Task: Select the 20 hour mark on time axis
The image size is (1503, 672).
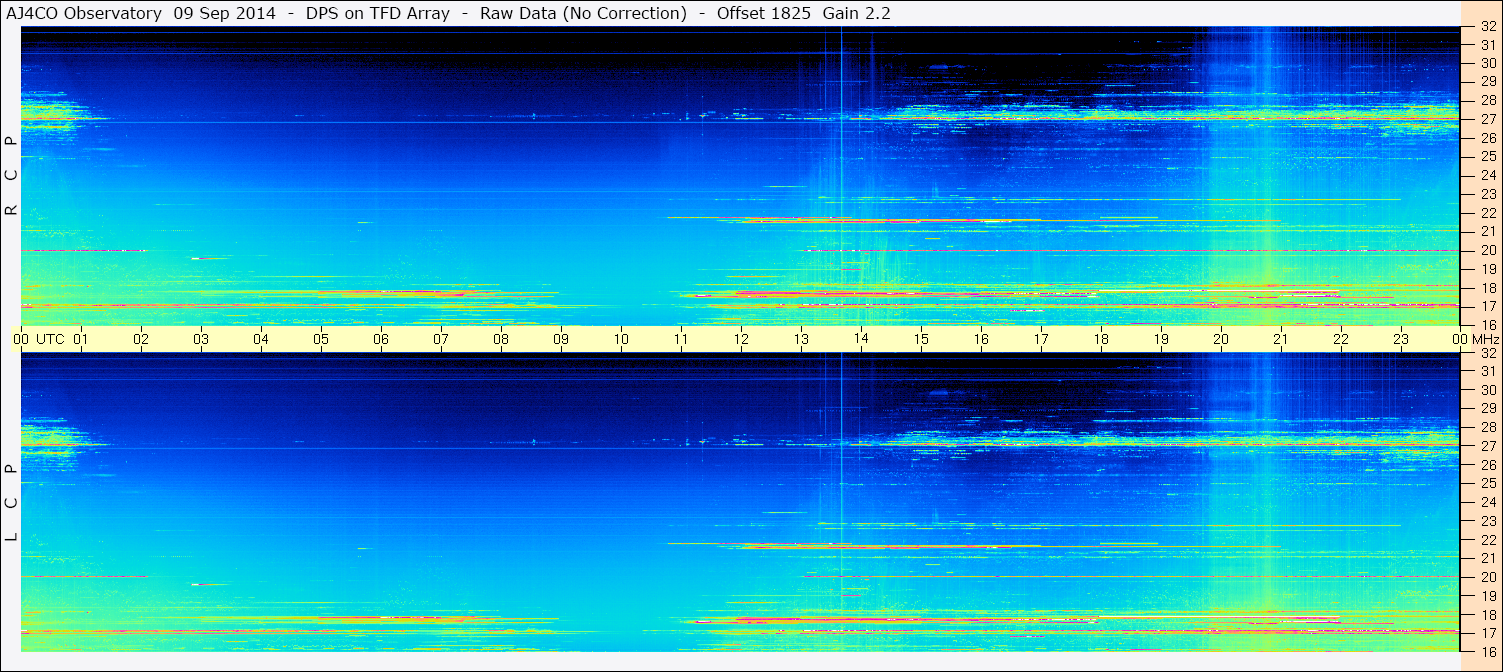Action: coord(1221,339)
